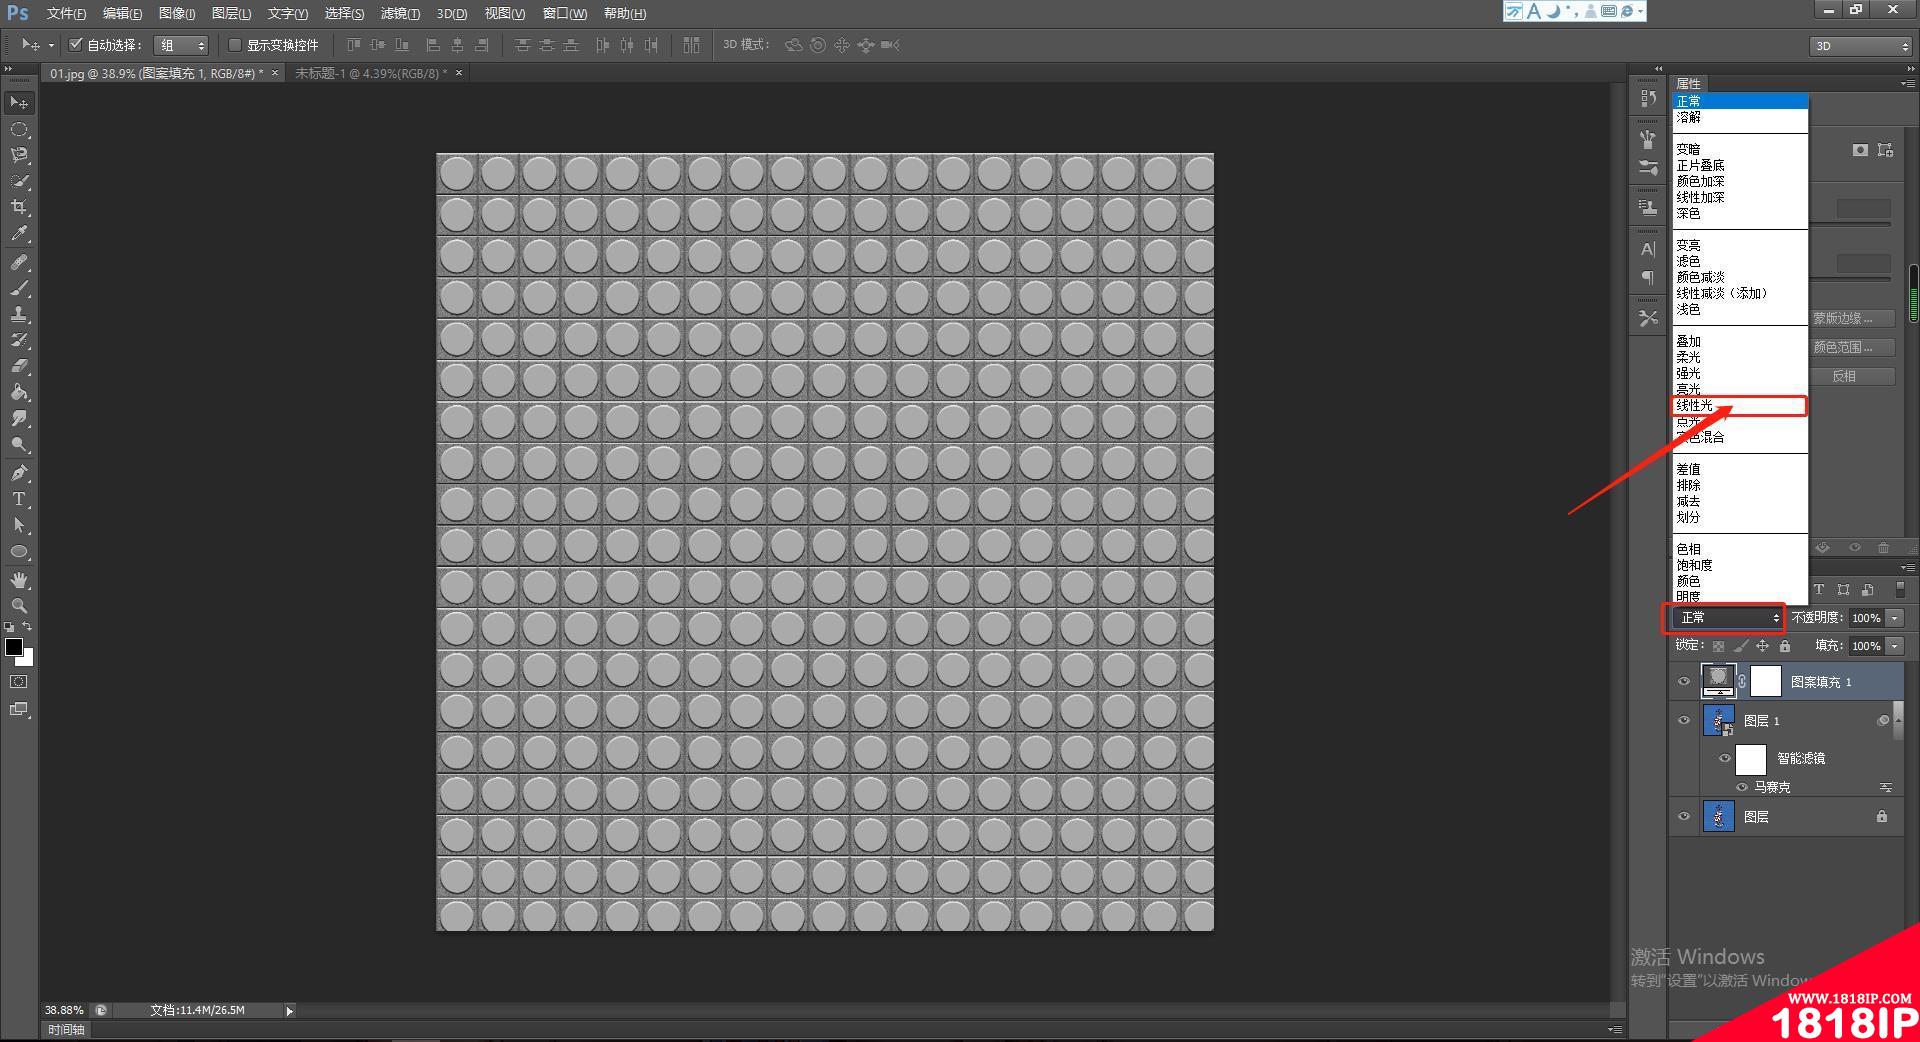Choose 正片叠底 blend mode
The height and width of the screenshot is (1042, 1920).
point(1740,165)
